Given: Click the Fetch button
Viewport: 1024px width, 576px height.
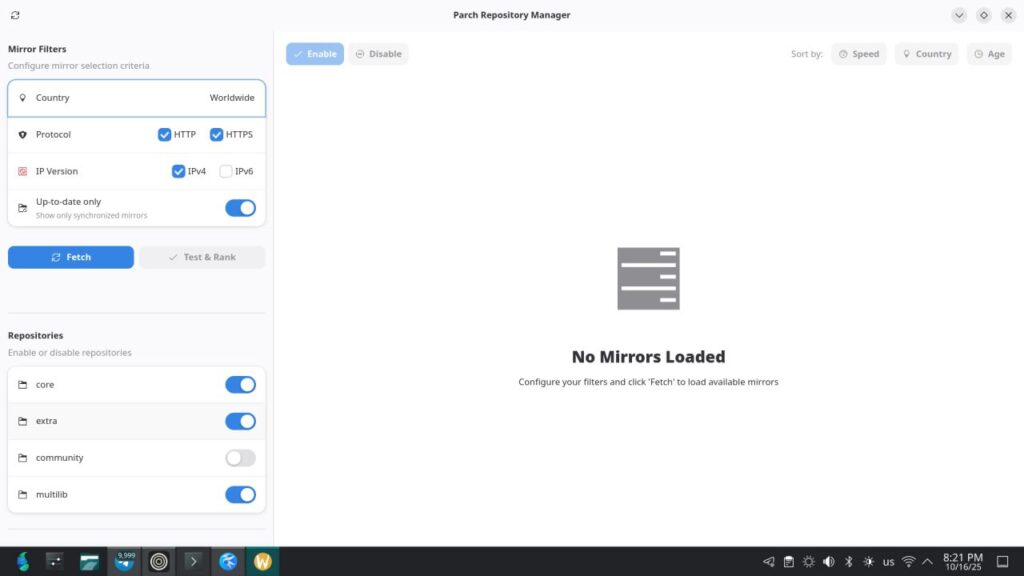Looking at the screenshot, I should [x=71, y=257].
